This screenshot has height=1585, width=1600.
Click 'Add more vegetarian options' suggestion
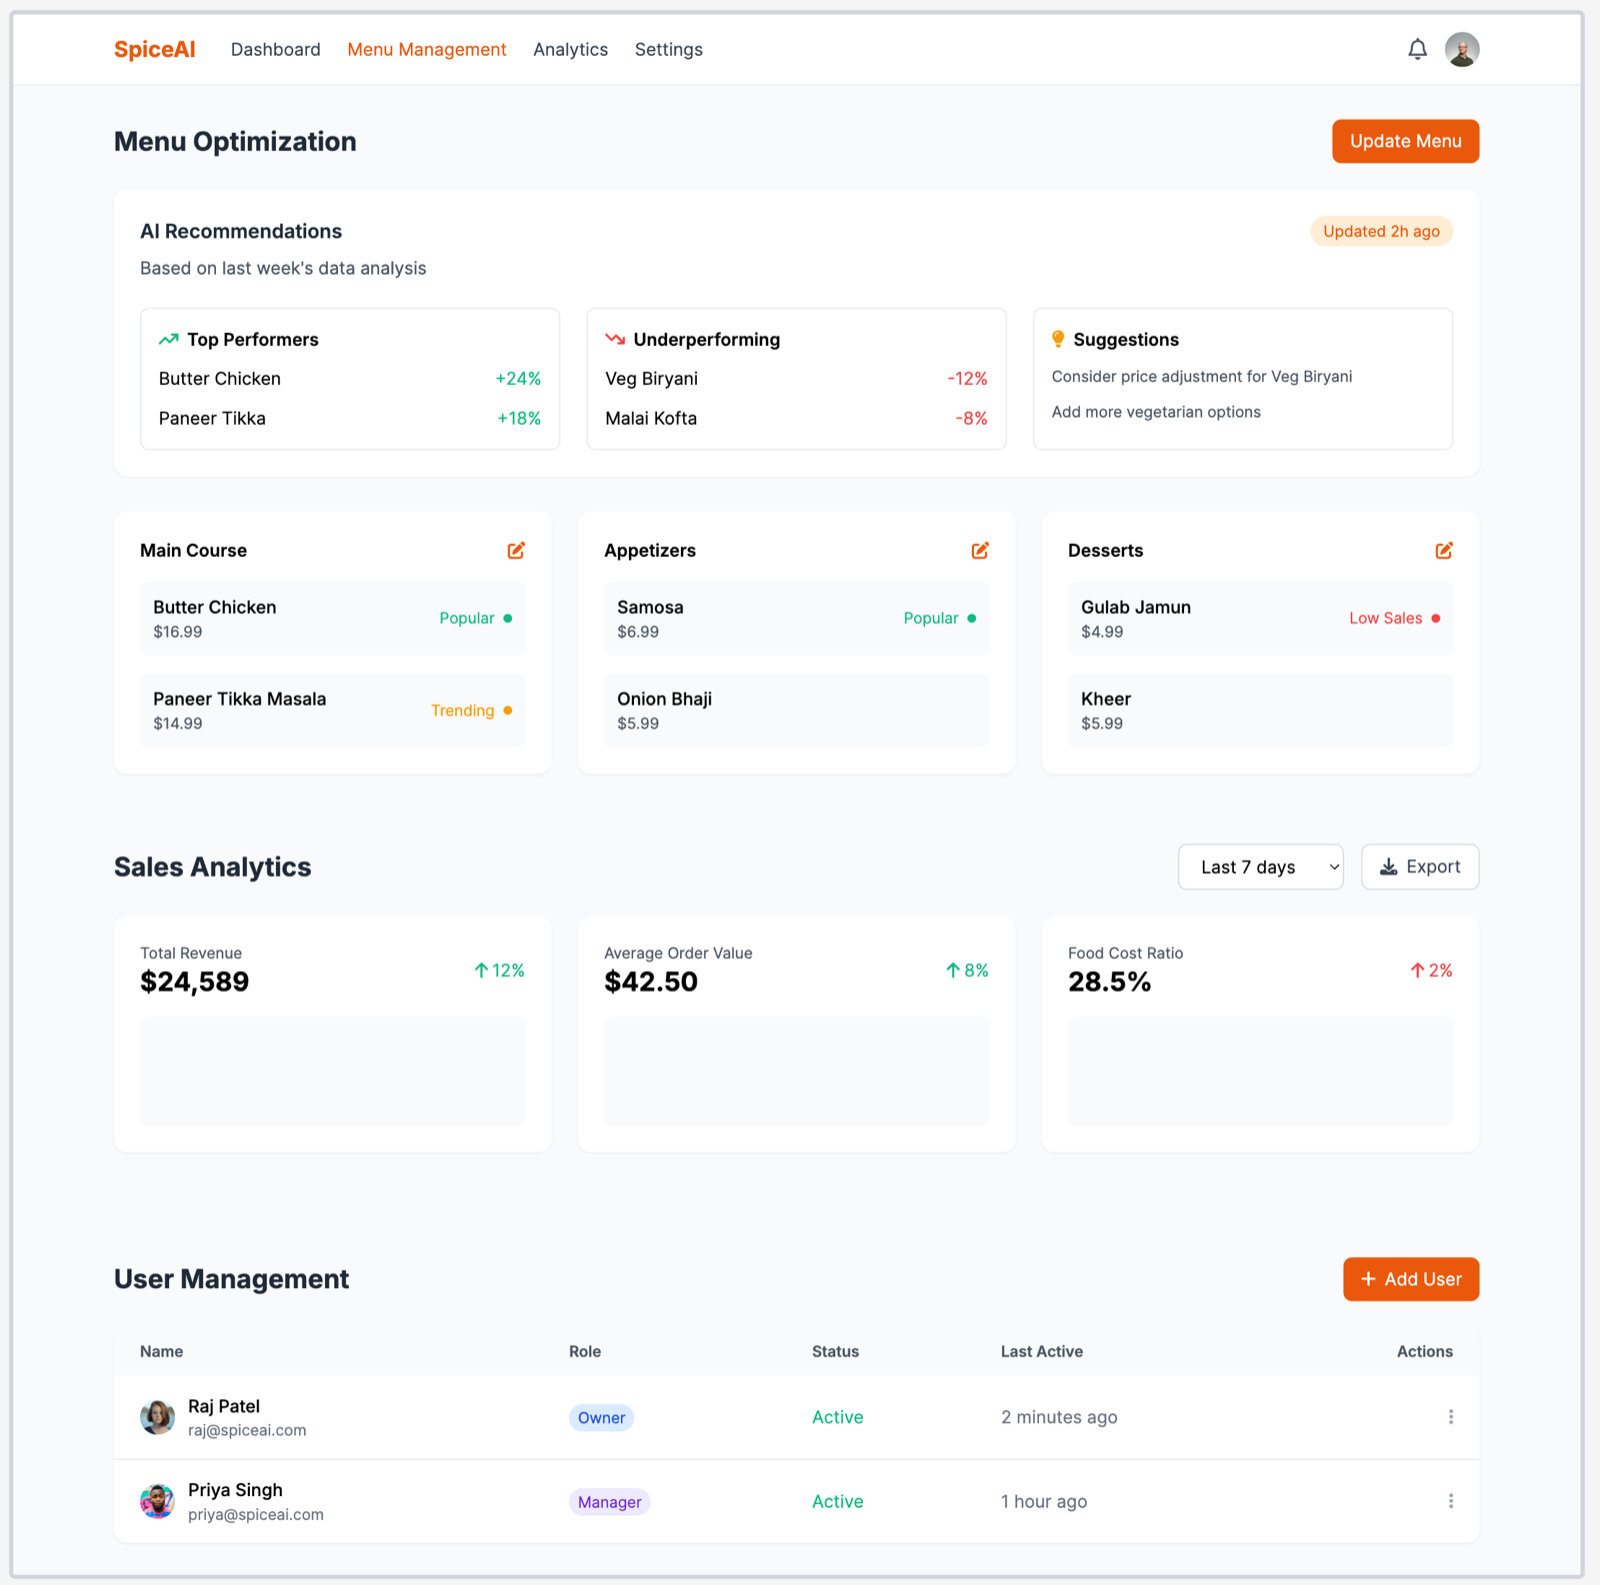coord(1156,412)
